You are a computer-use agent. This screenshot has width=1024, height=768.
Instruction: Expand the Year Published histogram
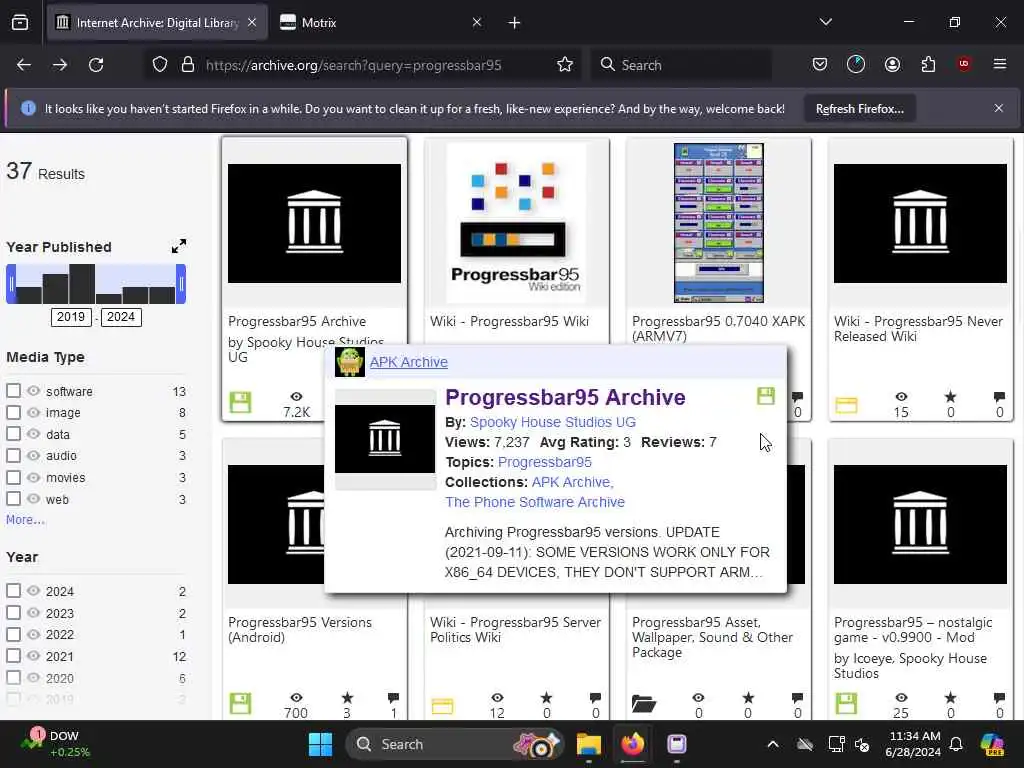(178, 246)
